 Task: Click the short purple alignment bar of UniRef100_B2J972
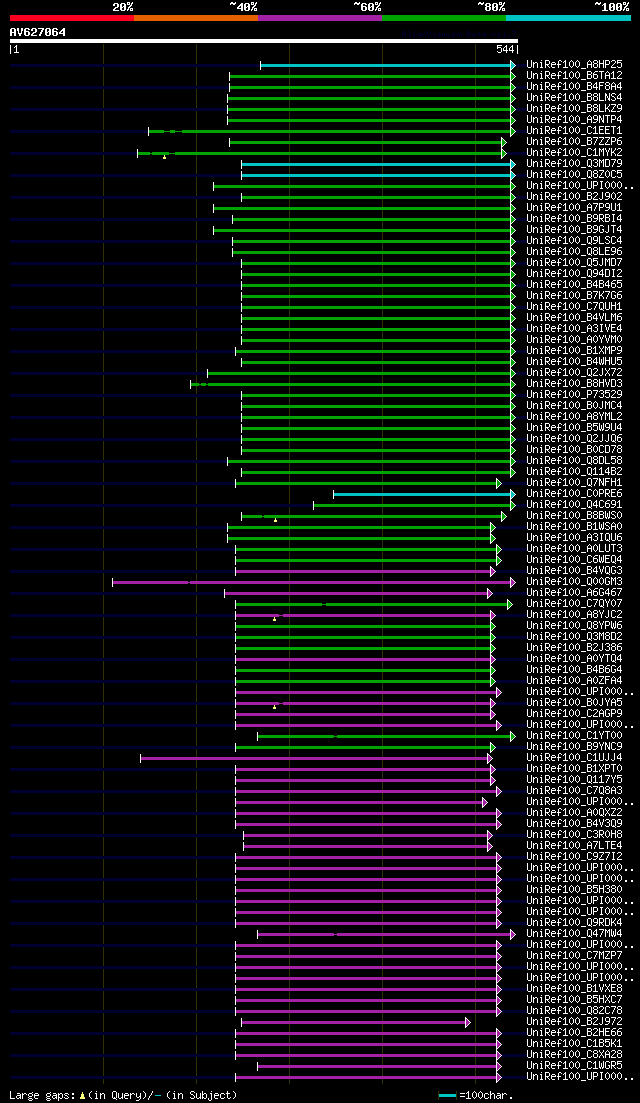point(356,1023)
